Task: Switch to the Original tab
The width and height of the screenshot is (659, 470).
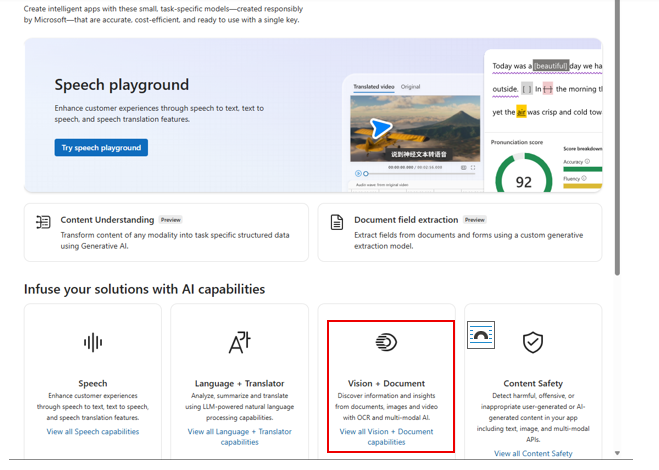Action: [410, 87]
